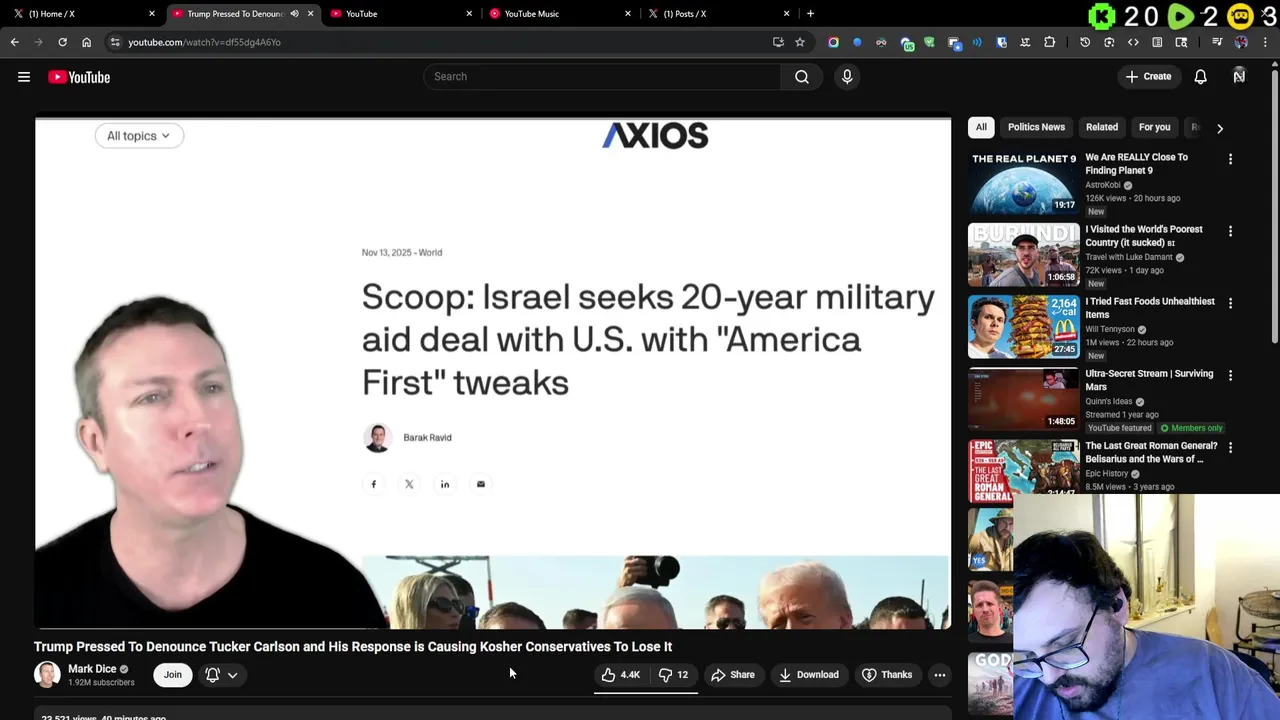Click the install app icon in address bar

click(x=778, y=42)
